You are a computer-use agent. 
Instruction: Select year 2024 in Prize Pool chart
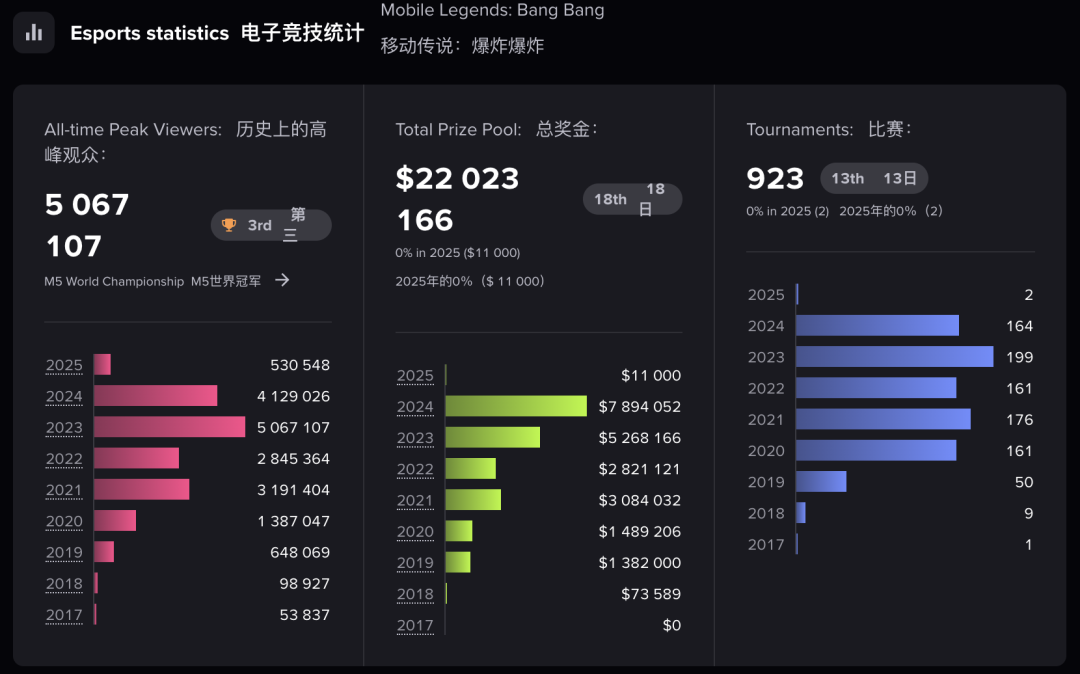[x=415, y=407]
